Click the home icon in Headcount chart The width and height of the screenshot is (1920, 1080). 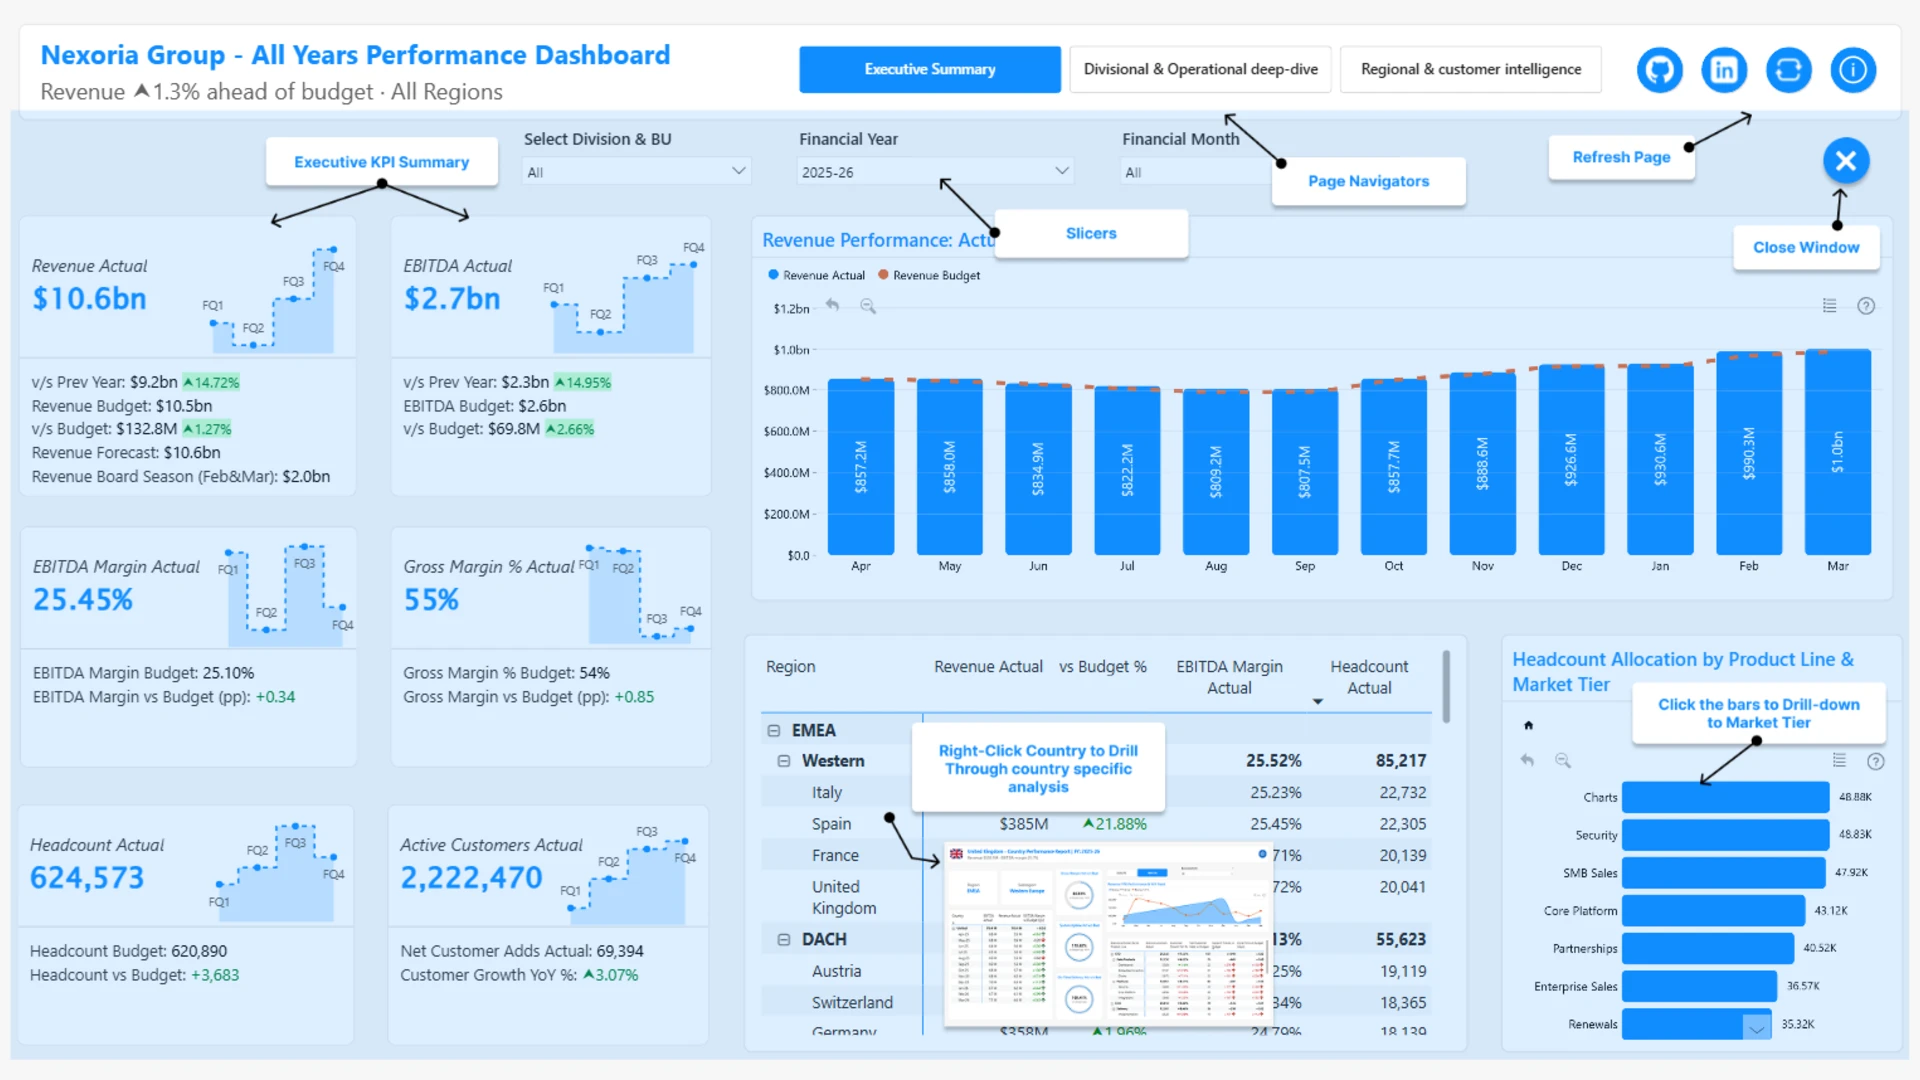pyautogui.click(x=1528, y=725)
